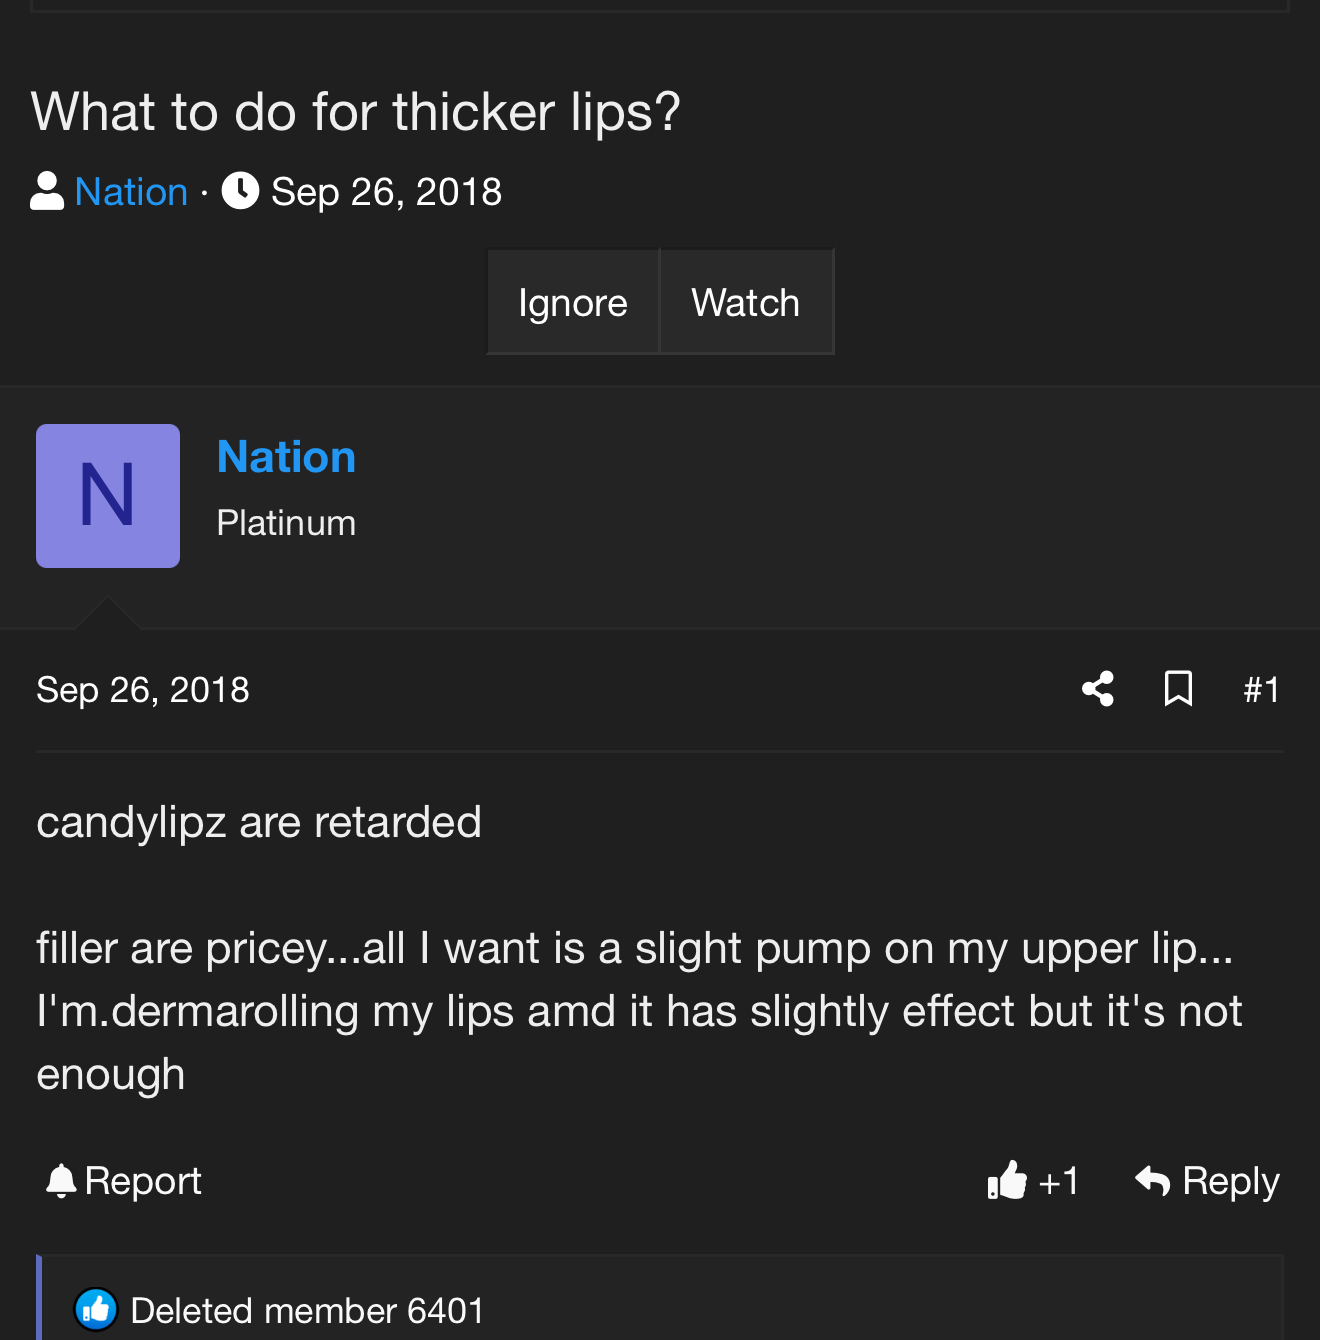Click the Sep 26, 2018 post timestamp
The width and height of the screenshot is (1320, 1340).
point(143,690)
